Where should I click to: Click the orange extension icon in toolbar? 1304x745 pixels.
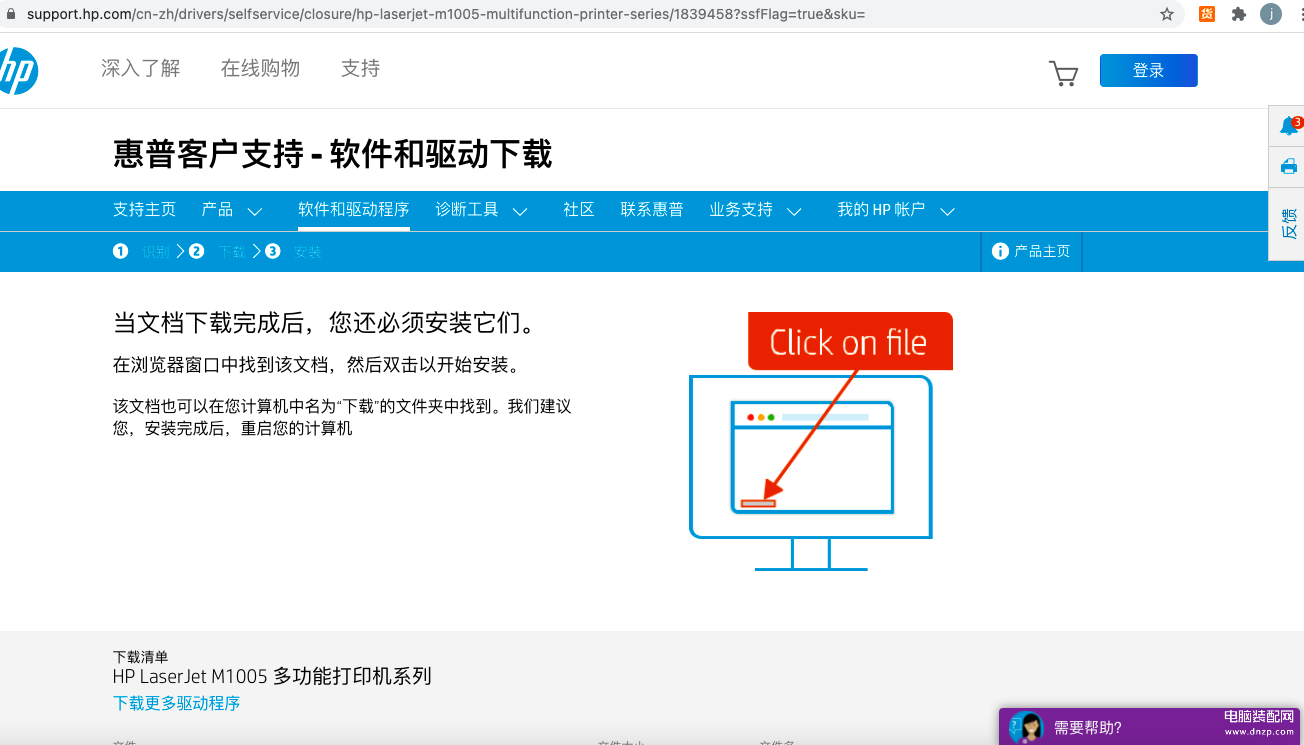(x=1207, y=14)
